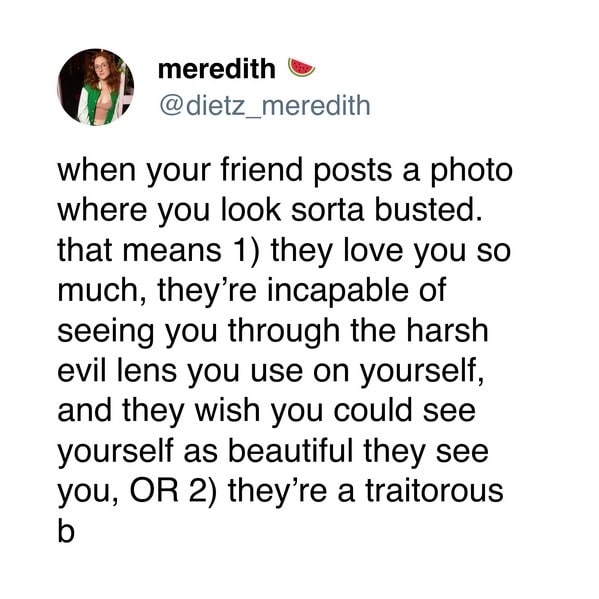This screenshot has height=599, width=599.
Task: Click the '2)' marker in the tweet text
Action: pyautogui.click(x=203, y=492)
